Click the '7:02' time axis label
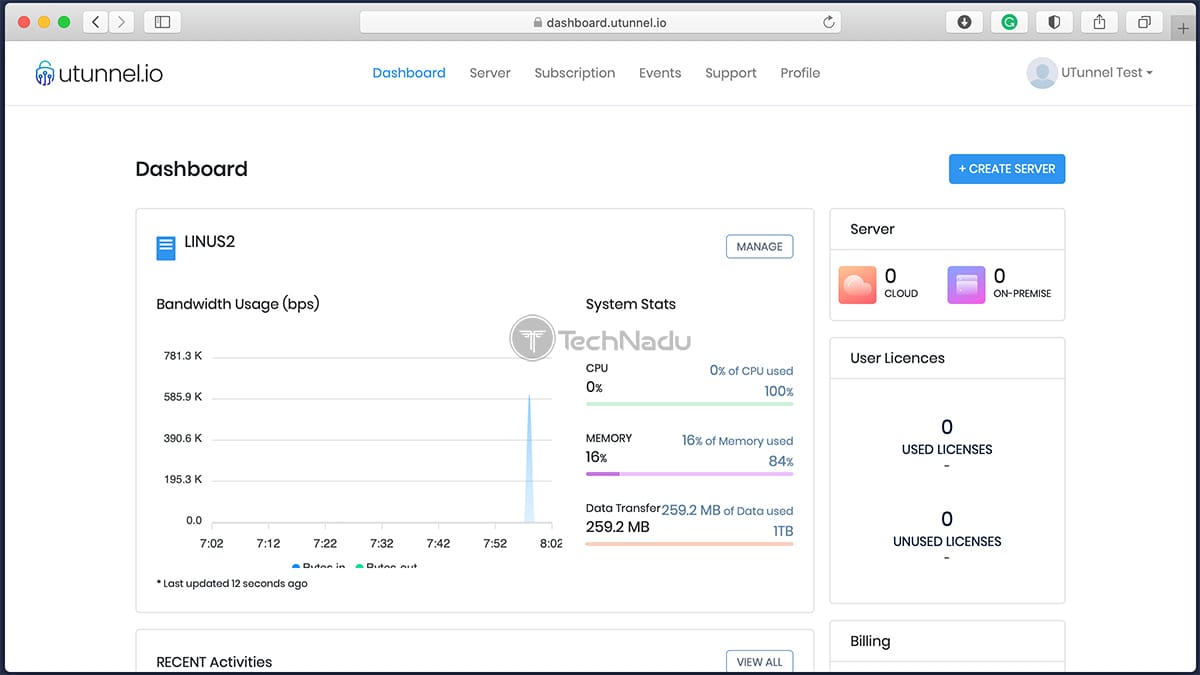 pyautogui.click(x=211, y=544)
